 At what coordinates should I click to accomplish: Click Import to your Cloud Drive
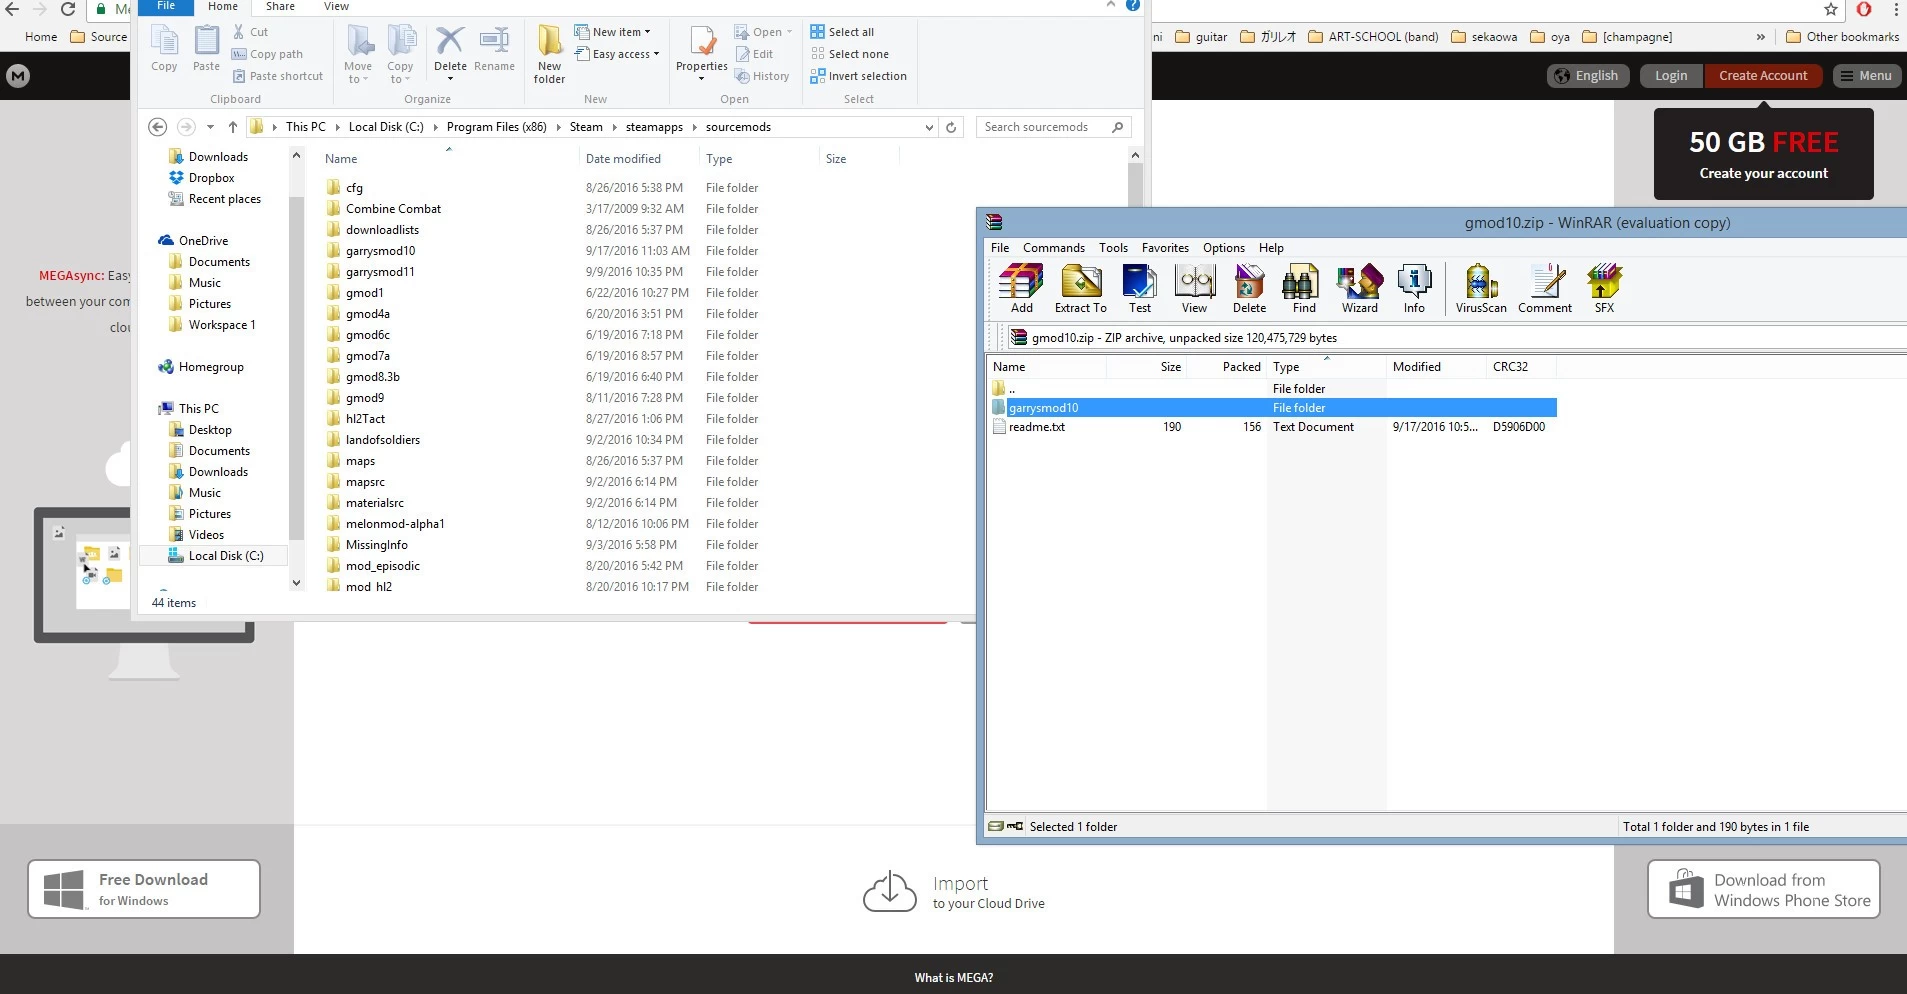tap(954, 892)
